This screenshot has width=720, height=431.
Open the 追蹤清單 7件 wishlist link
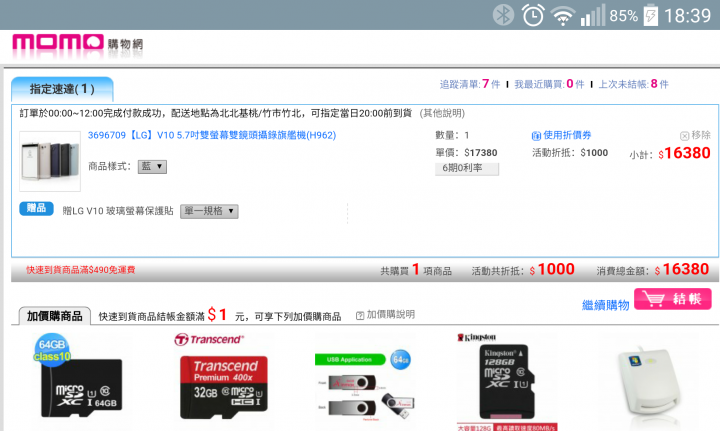pos(470,84)
